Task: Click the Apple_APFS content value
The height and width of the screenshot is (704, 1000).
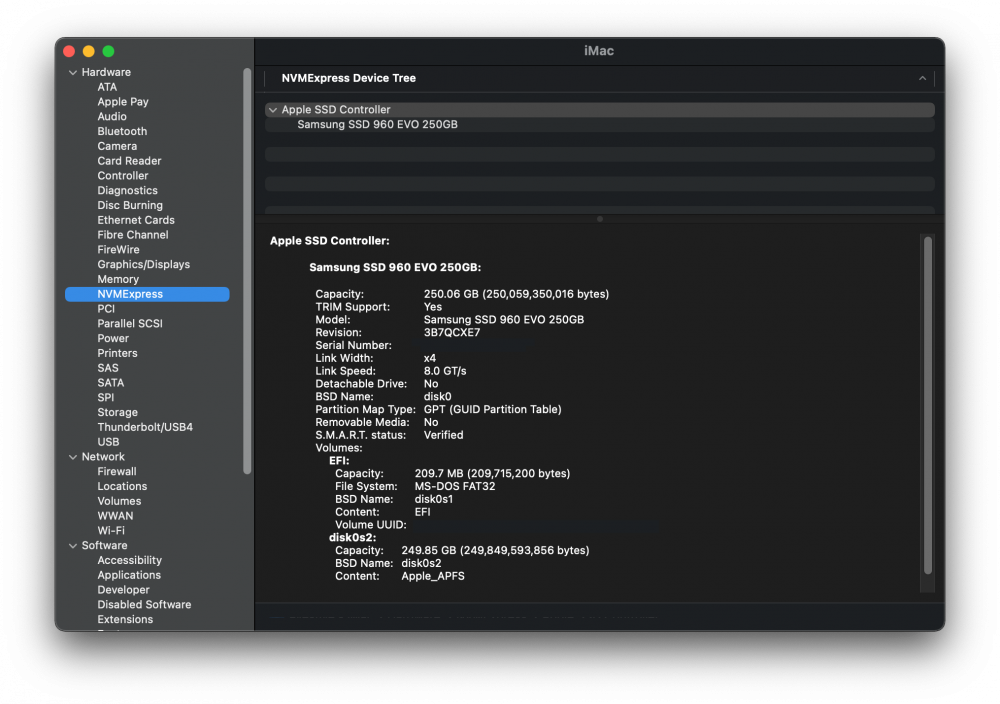Action: 432,576
